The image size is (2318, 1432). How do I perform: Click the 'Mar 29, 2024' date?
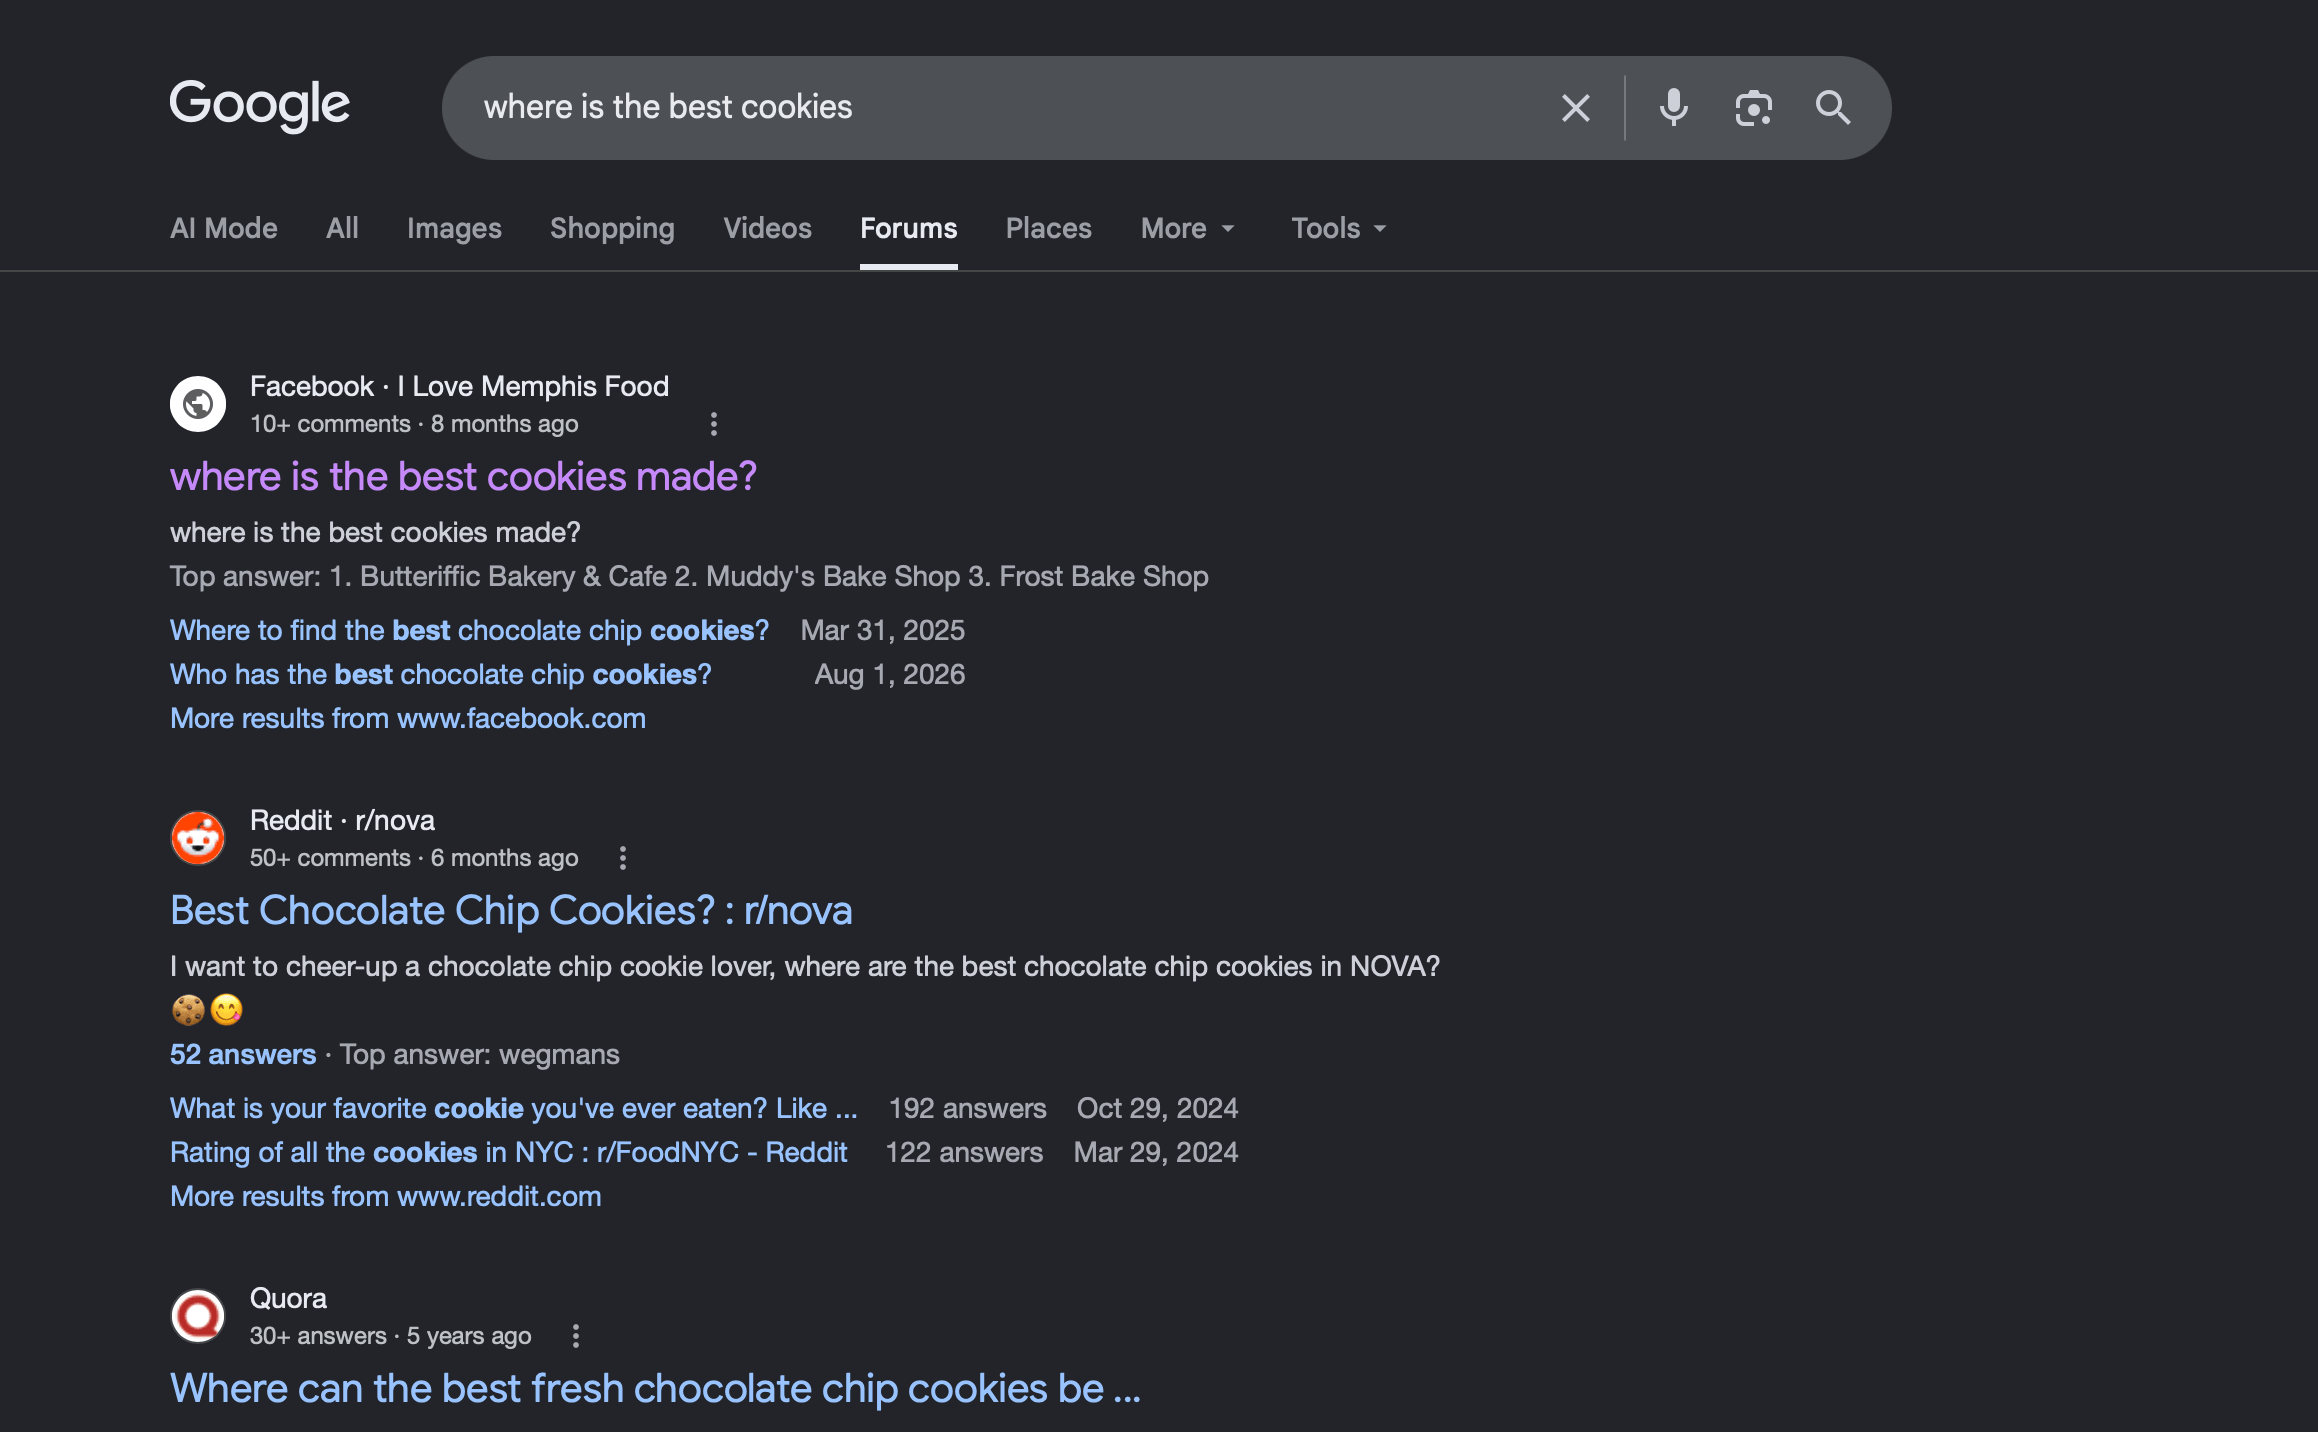point(1156,1152)
